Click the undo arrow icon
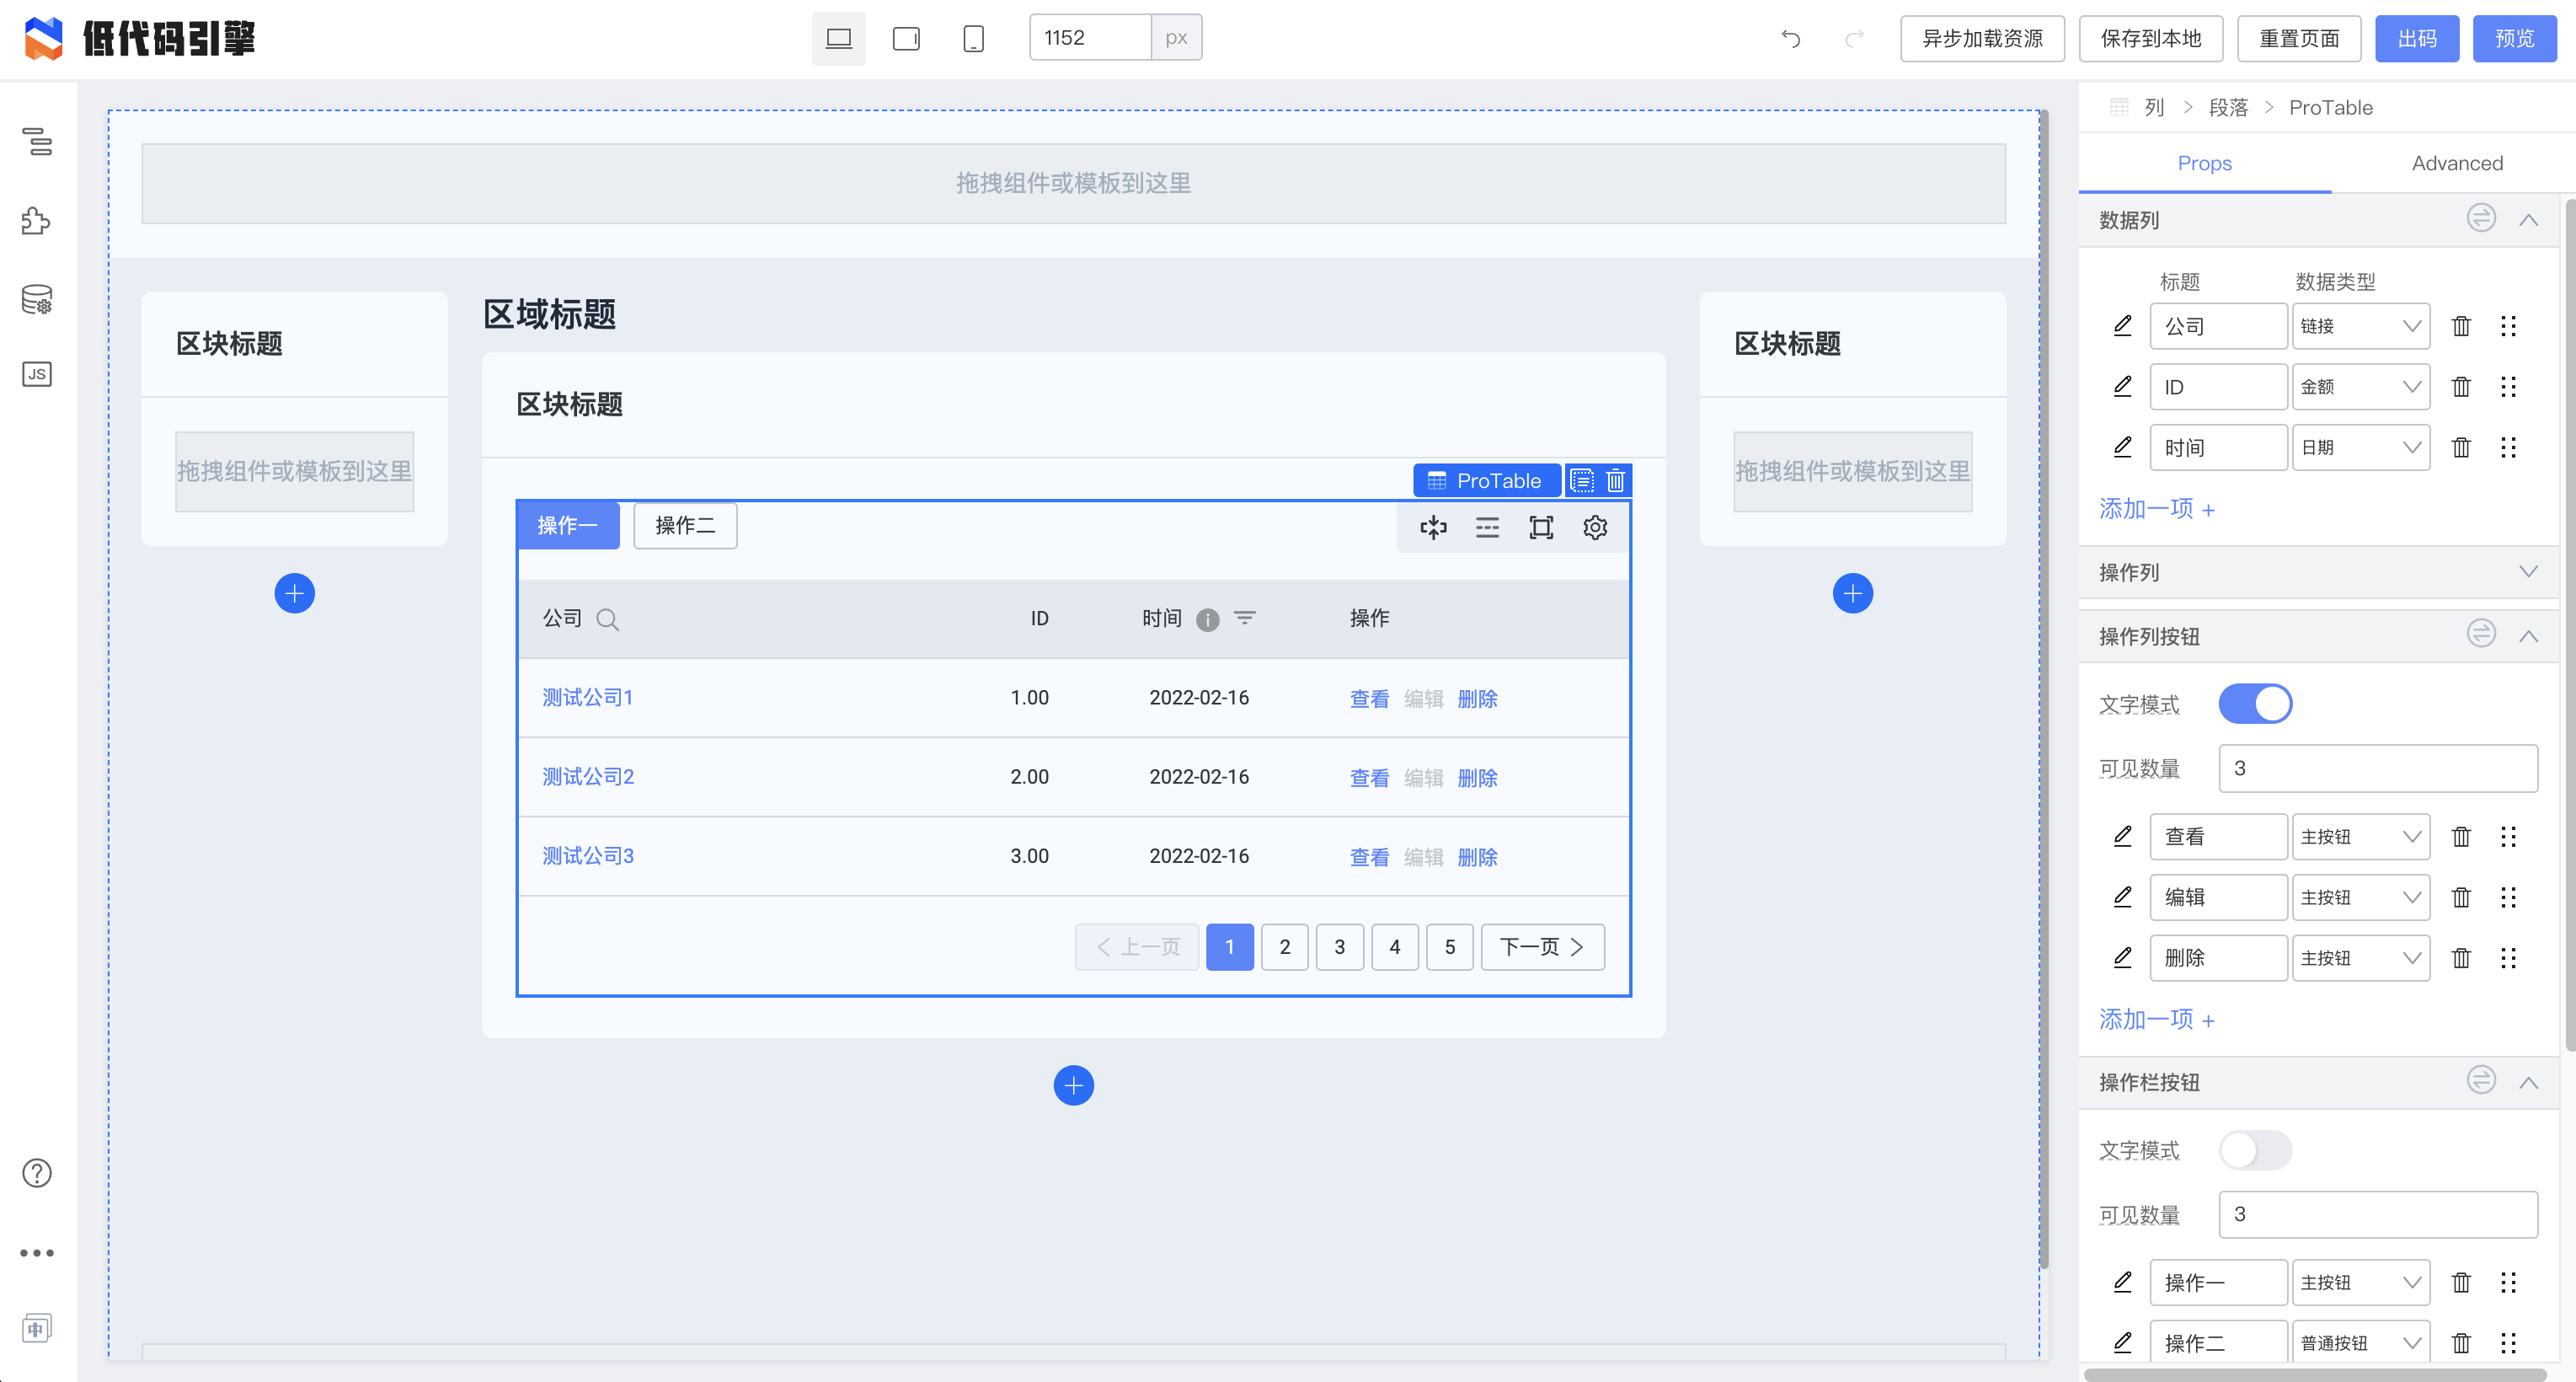The width and height of the screenshot is (2576, 1382). tap(1790, 39)
